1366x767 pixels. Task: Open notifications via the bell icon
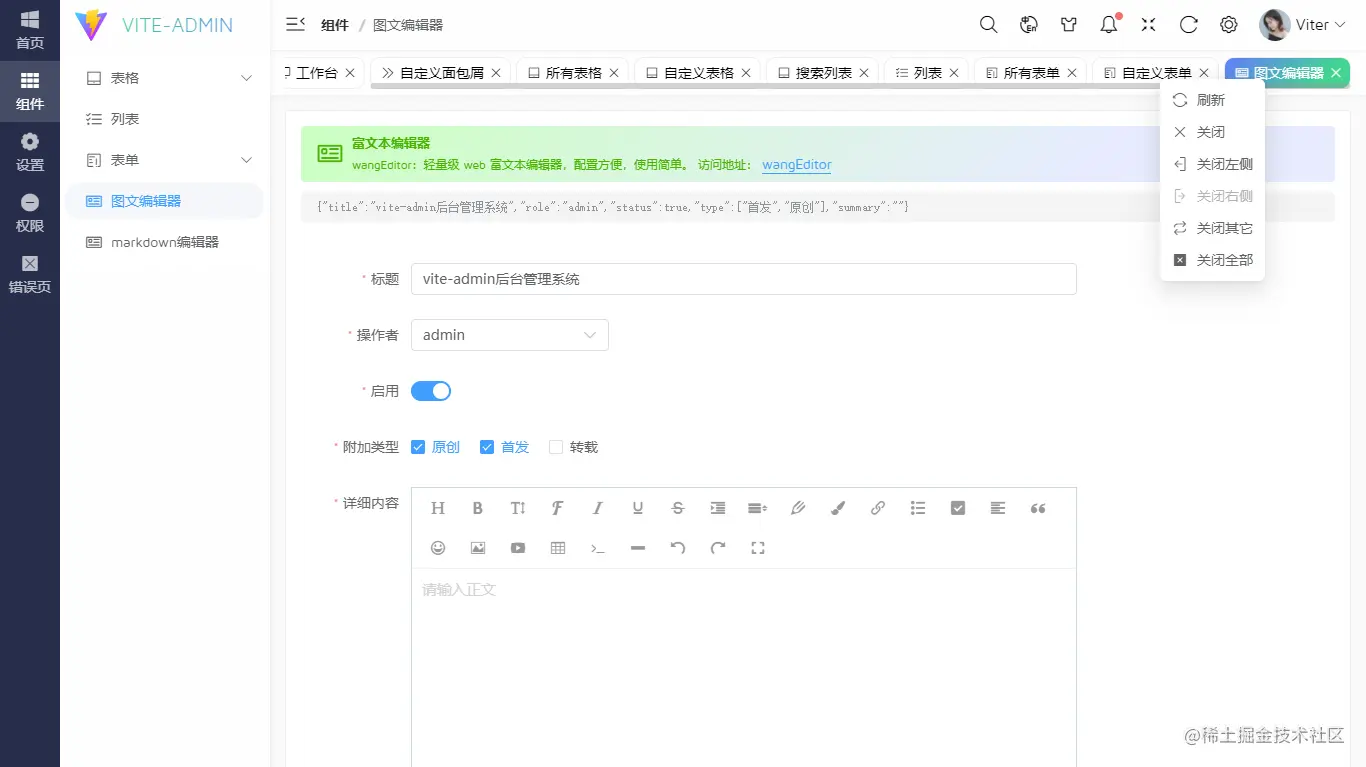point(1108,24)
